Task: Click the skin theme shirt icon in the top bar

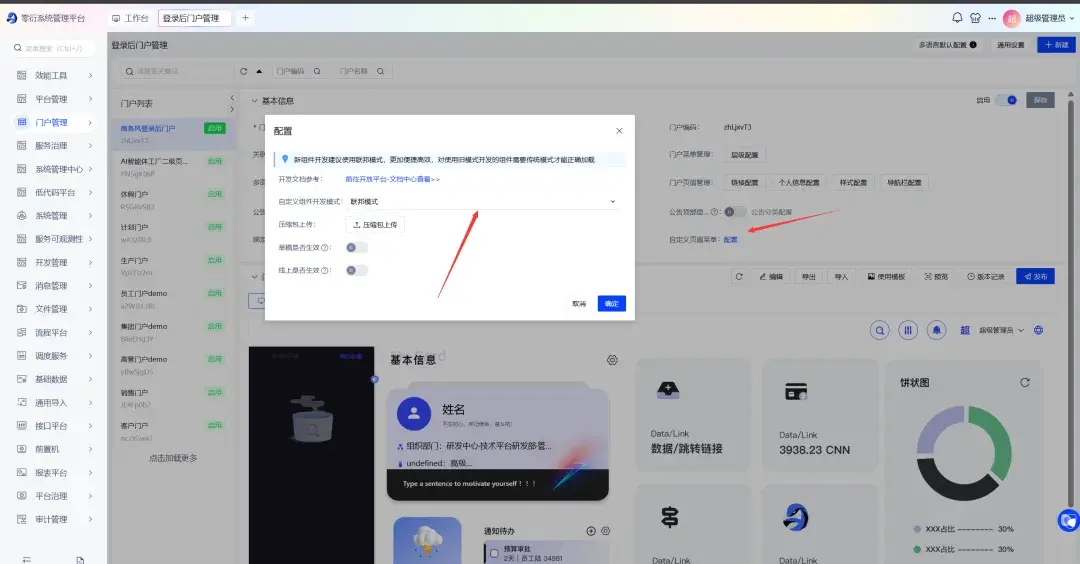Action: pyautogui.click(x=975, y=18)
